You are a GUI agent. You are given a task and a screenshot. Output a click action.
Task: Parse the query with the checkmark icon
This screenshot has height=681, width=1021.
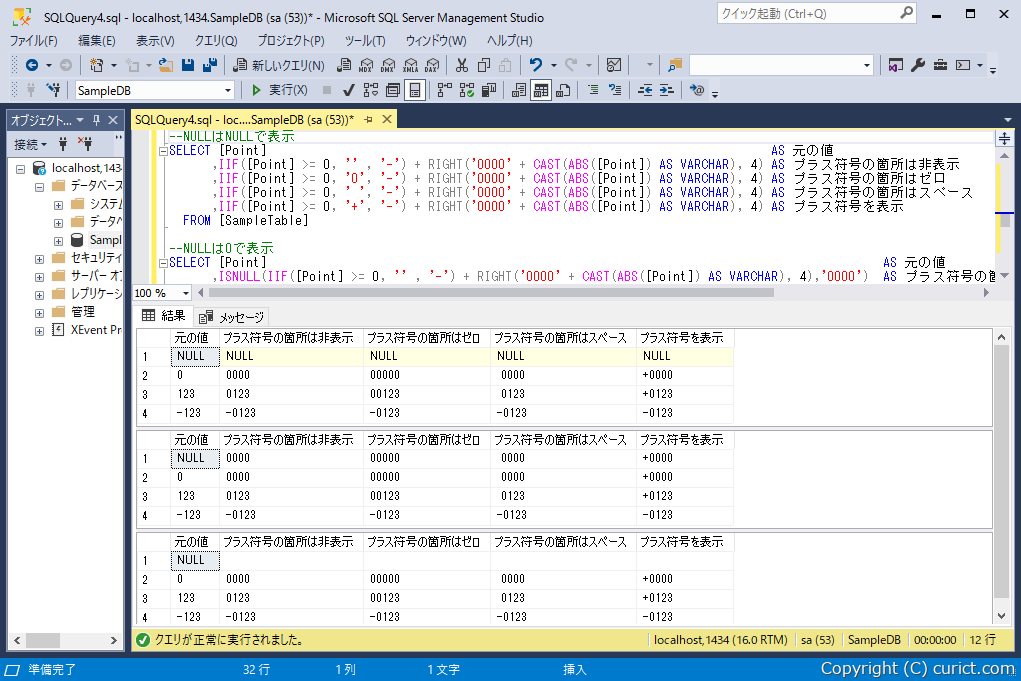point(349,90)
